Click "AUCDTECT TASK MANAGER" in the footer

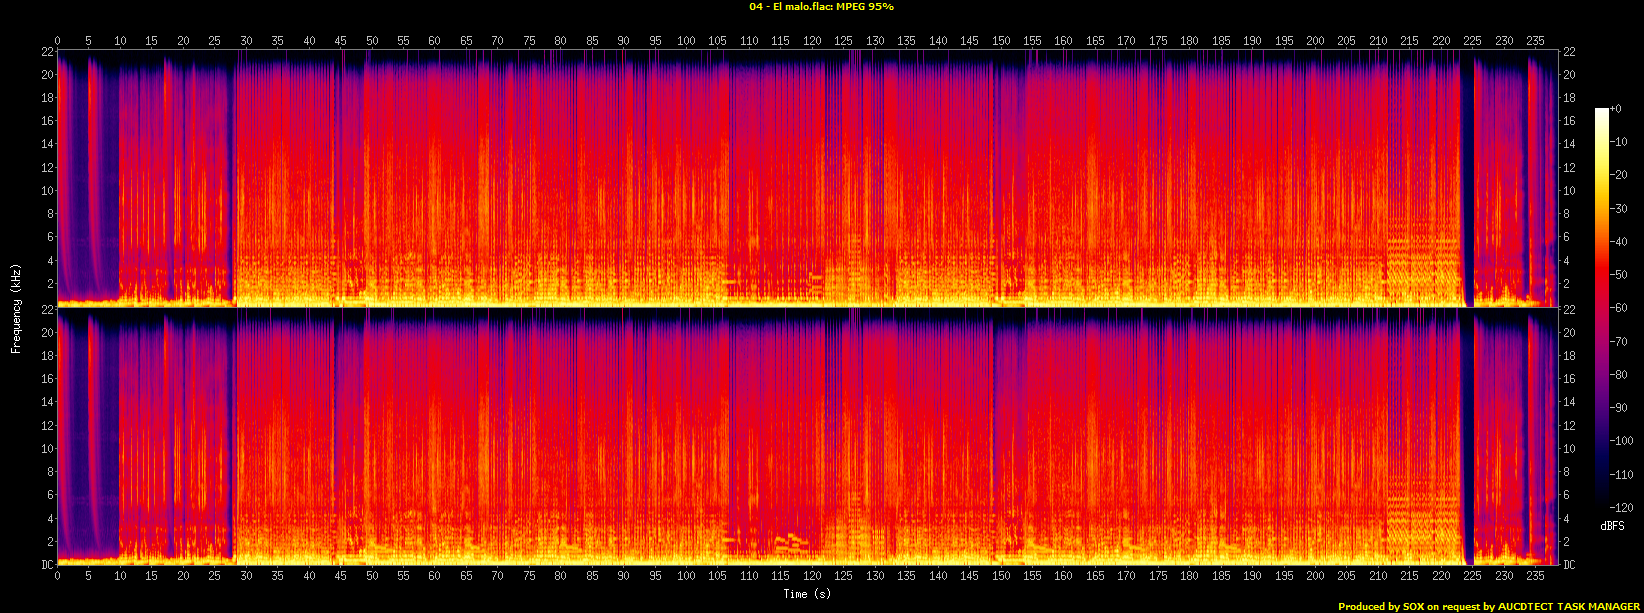1569,606
